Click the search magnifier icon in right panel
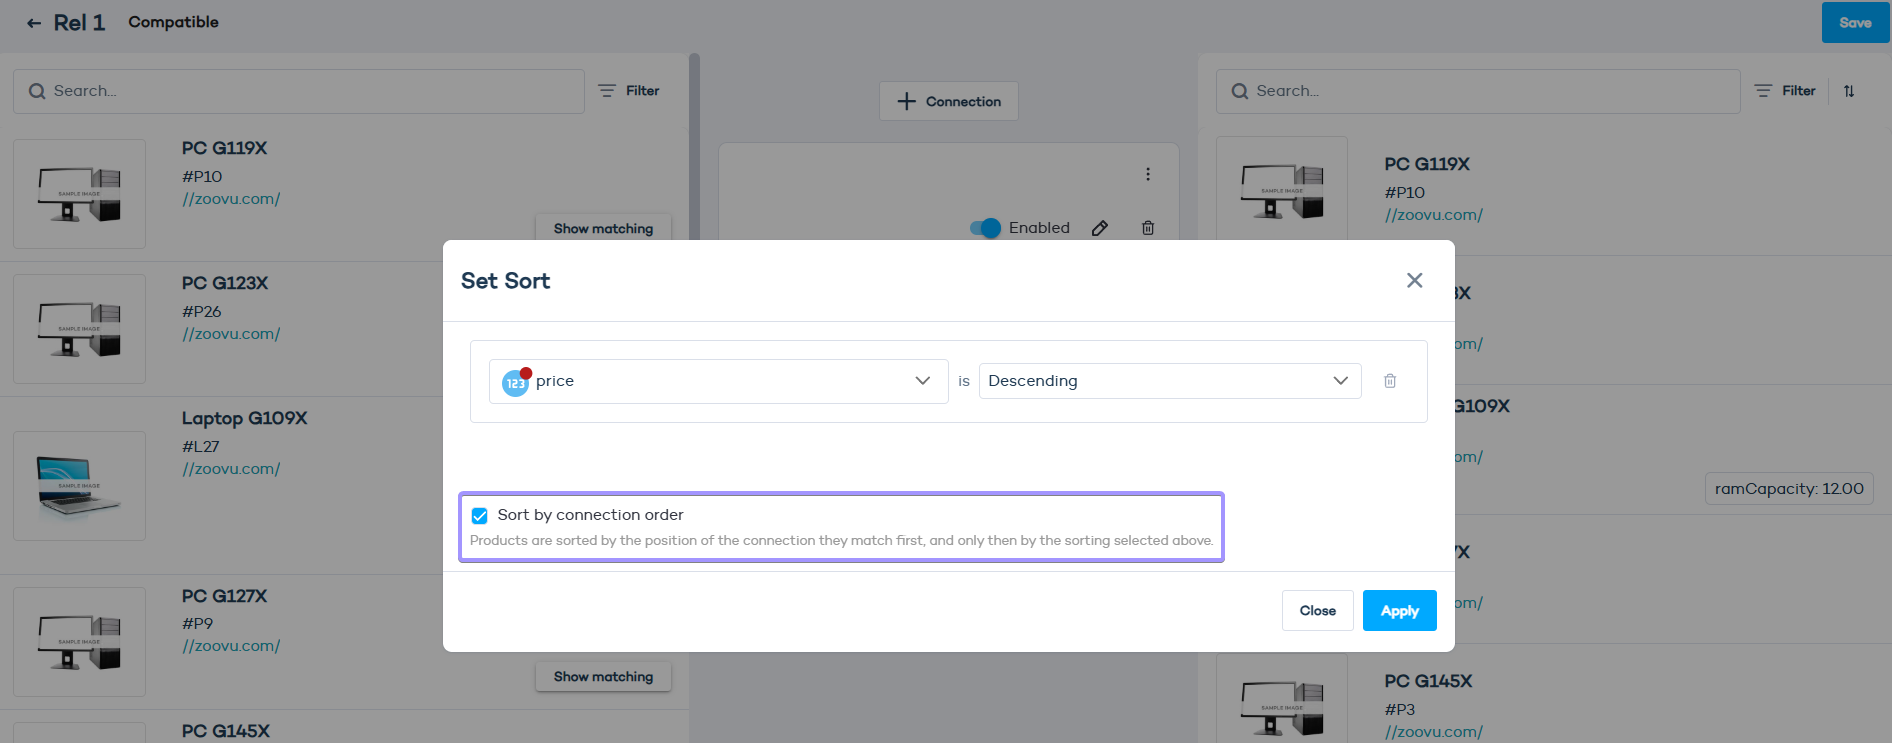 [x=1240, y=91]
